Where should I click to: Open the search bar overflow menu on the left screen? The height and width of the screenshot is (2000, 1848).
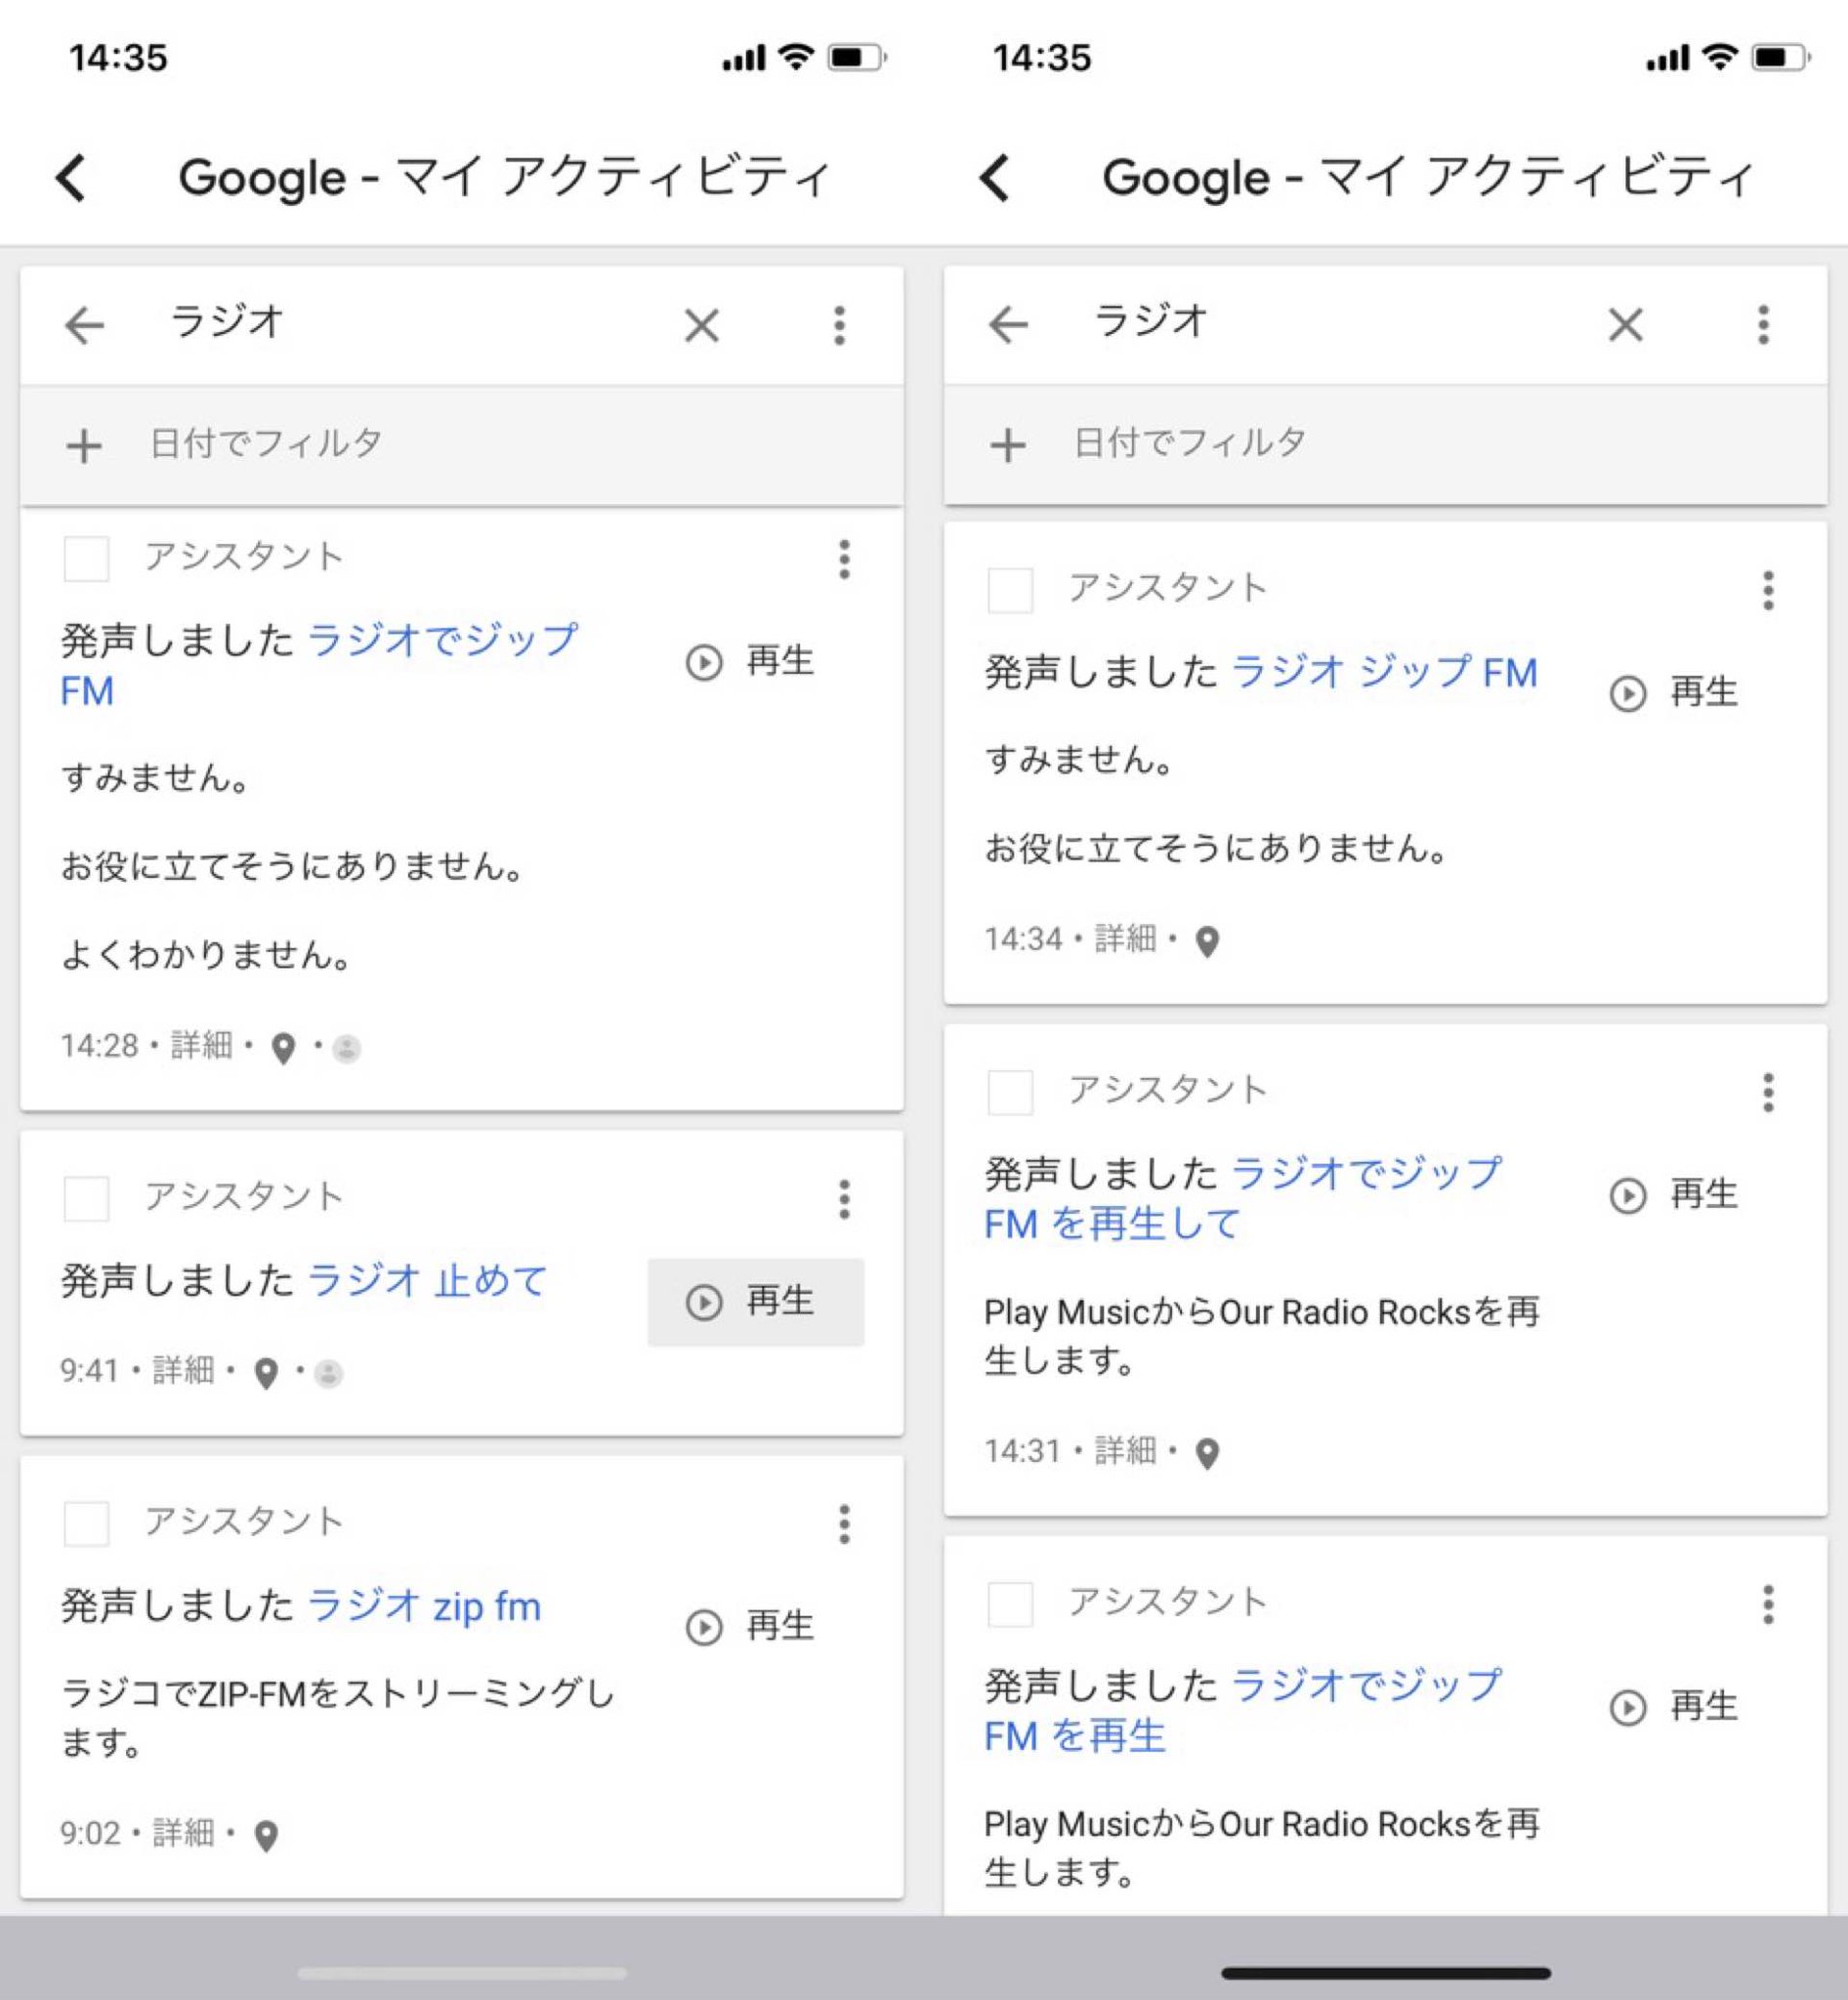coord(839,325)
